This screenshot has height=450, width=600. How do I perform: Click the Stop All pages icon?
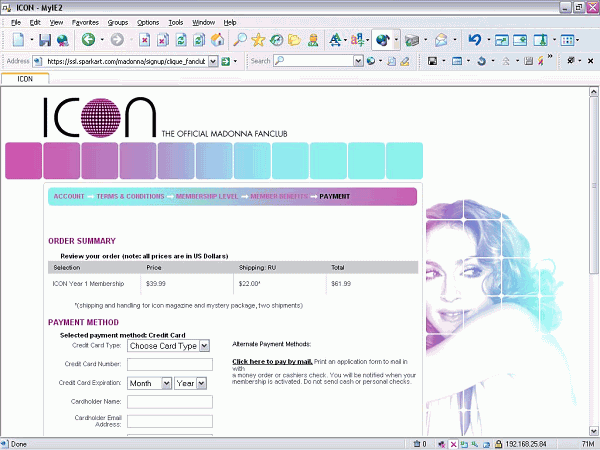(x=163, y=40)
